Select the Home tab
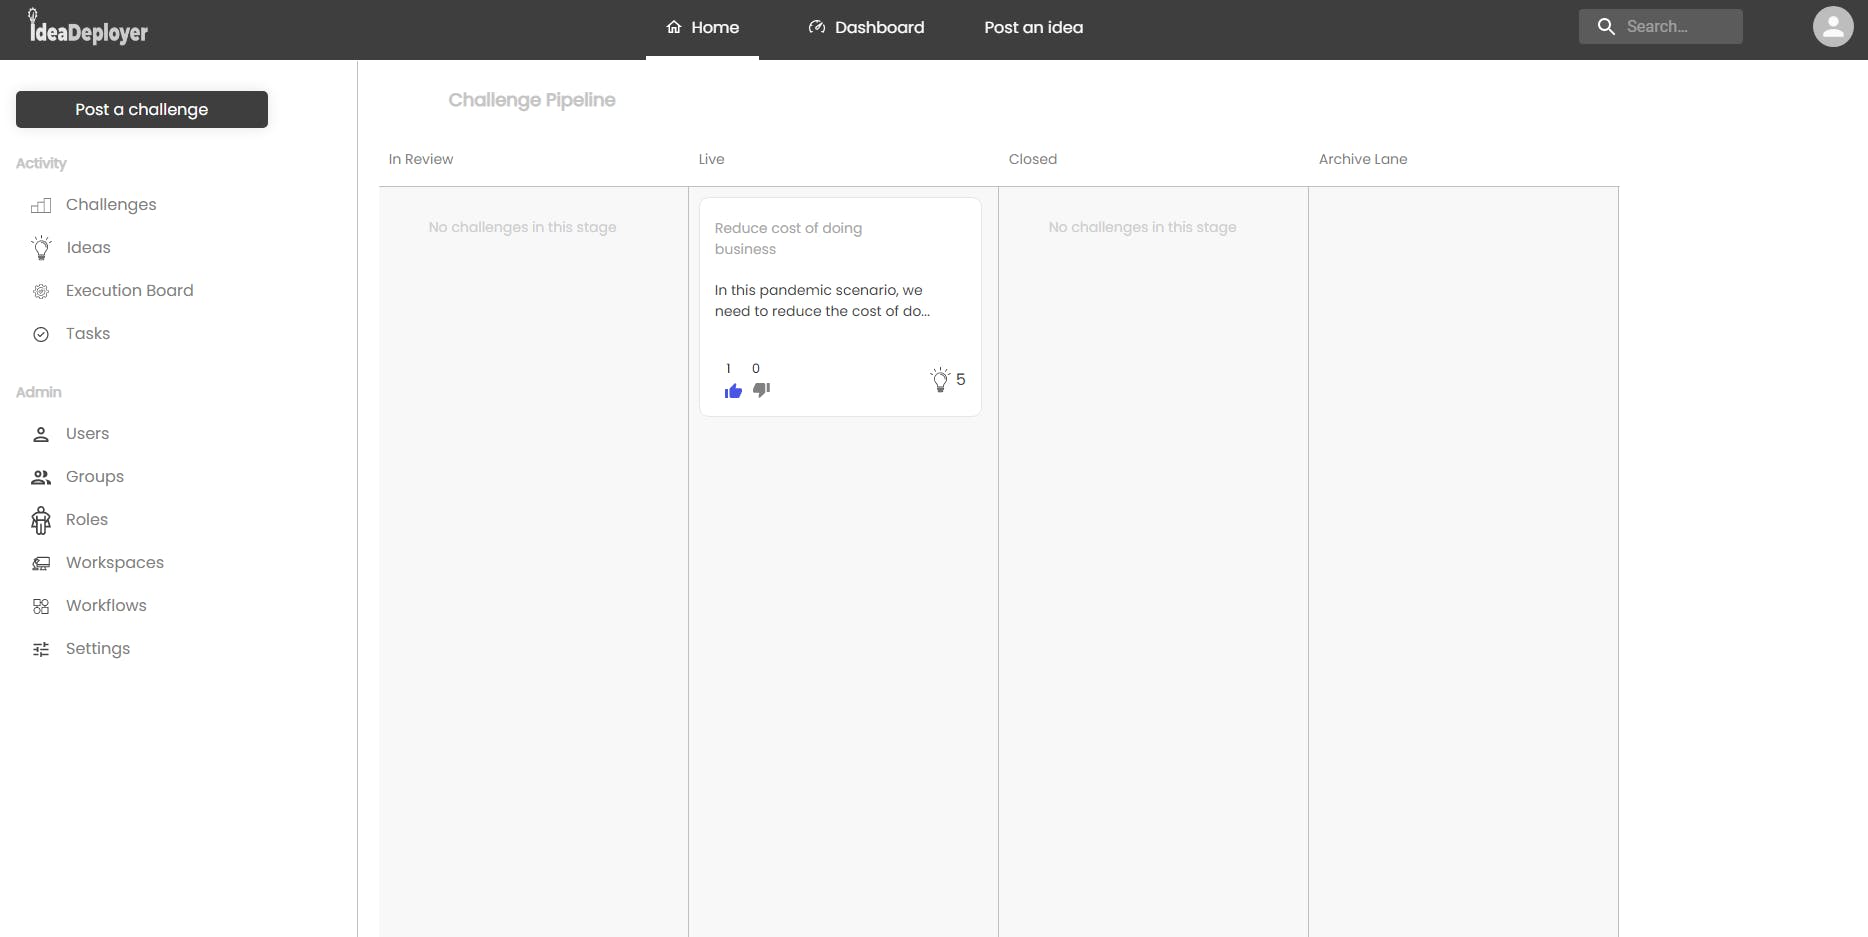Screen dimensions: 1868x937 click(703, 28)
